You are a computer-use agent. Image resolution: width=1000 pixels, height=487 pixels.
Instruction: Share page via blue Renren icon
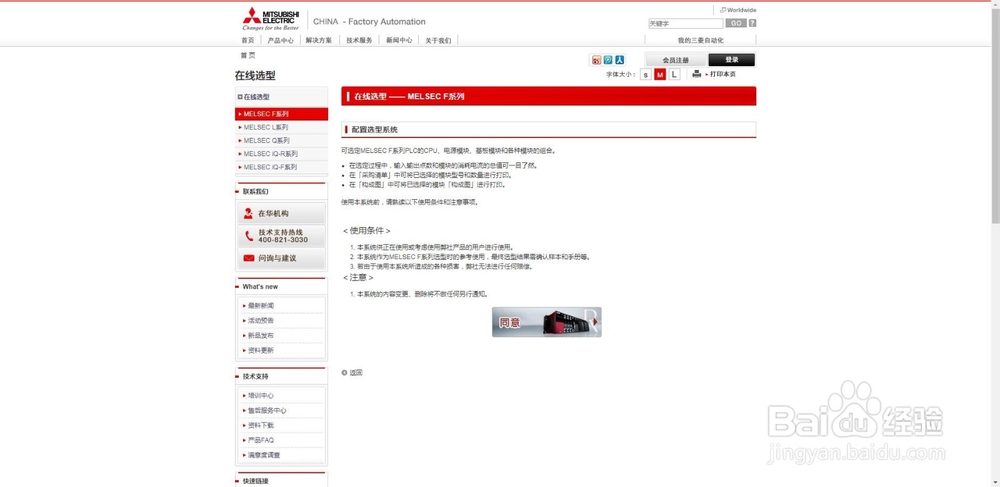[619, 60]
